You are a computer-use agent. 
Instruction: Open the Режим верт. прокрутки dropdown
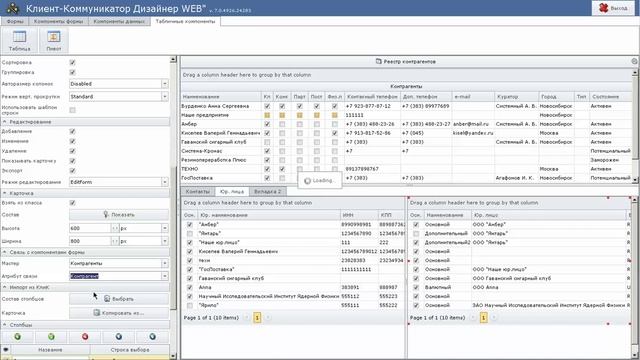point(164,96)
